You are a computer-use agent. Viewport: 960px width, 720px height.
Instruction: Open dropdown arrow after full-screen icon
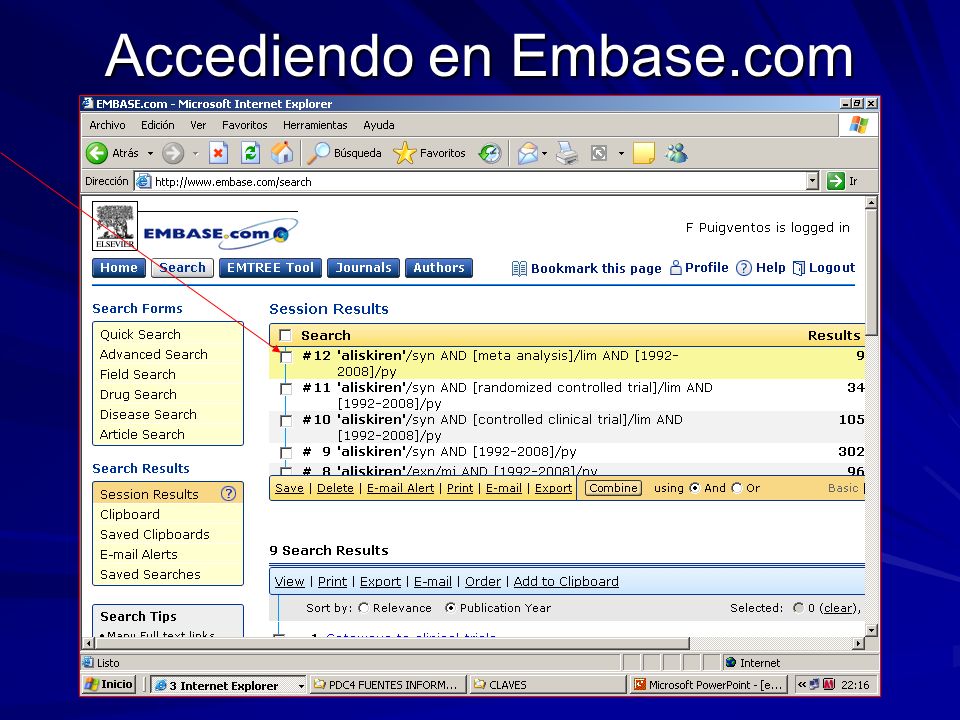[621, 153]
